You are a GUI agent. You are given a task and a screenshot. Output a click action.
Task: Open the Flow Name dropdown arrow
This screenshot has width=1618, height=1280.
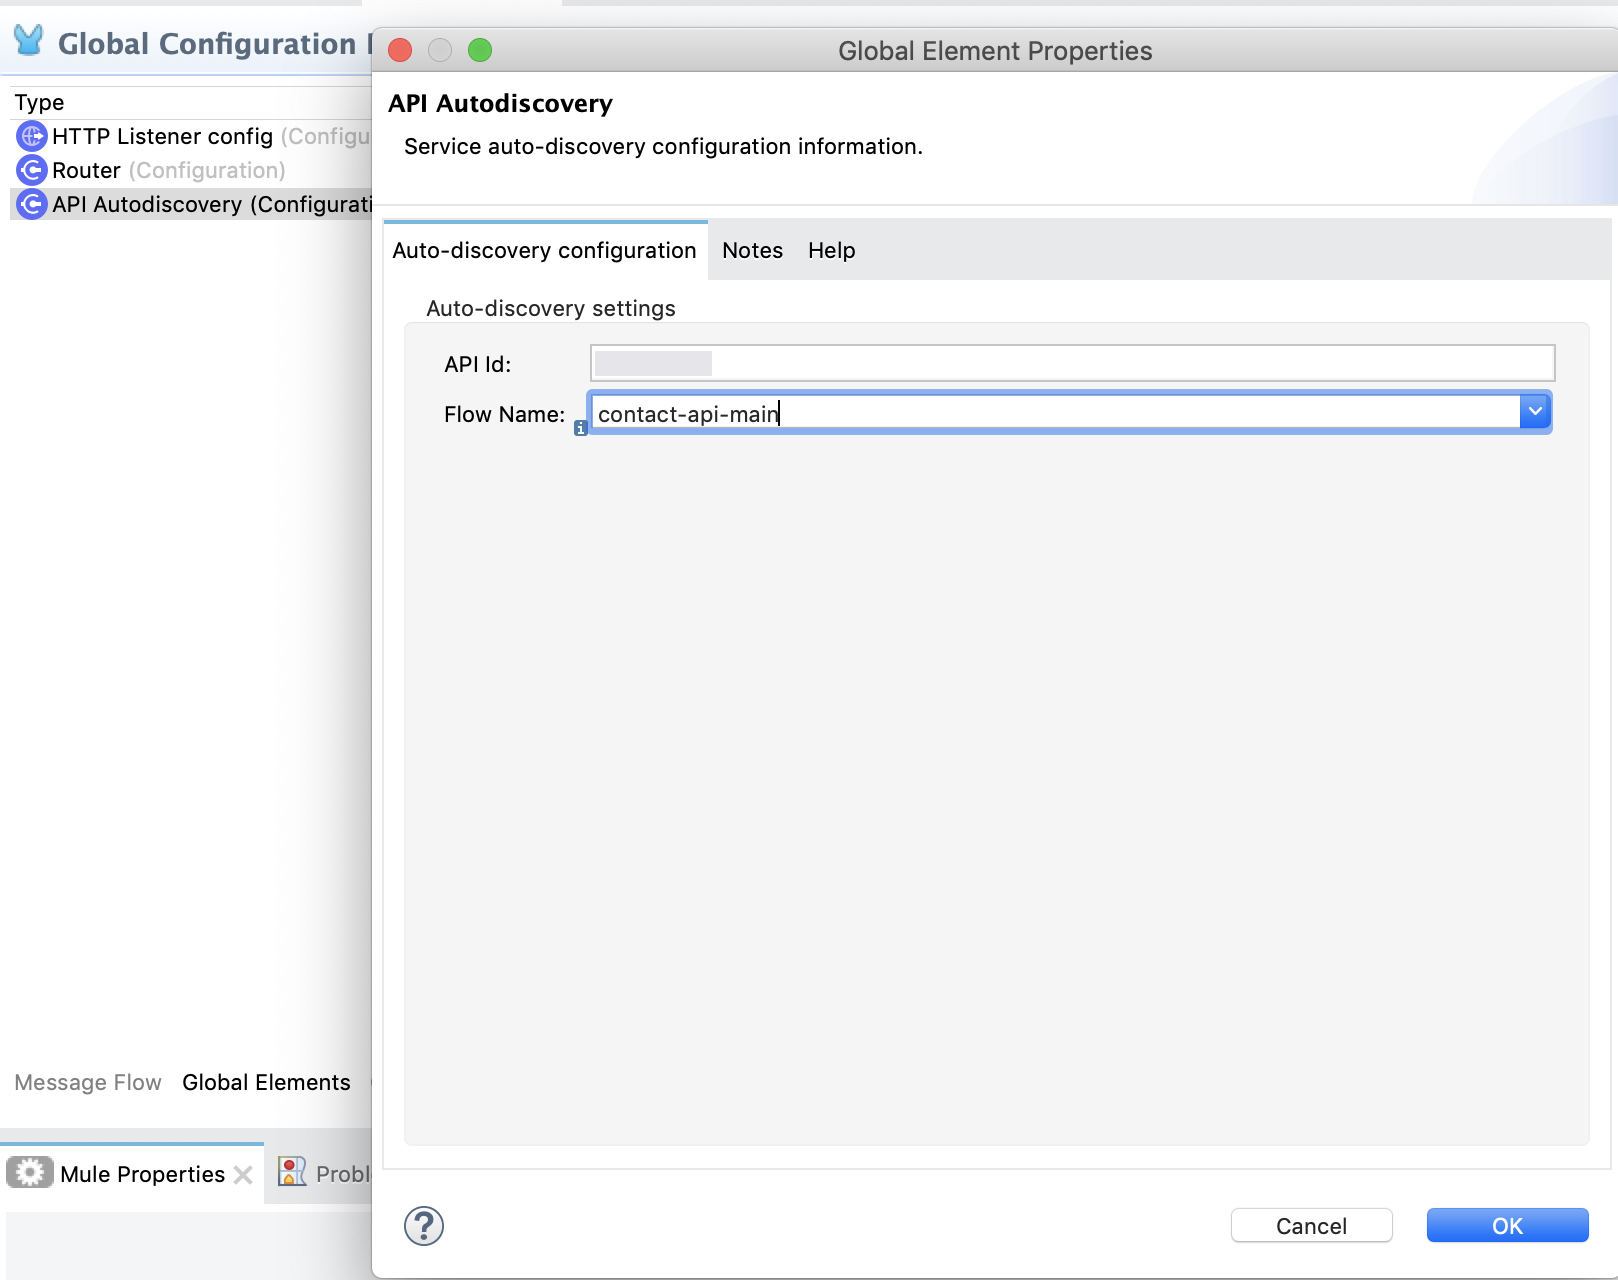point(1535,411)
